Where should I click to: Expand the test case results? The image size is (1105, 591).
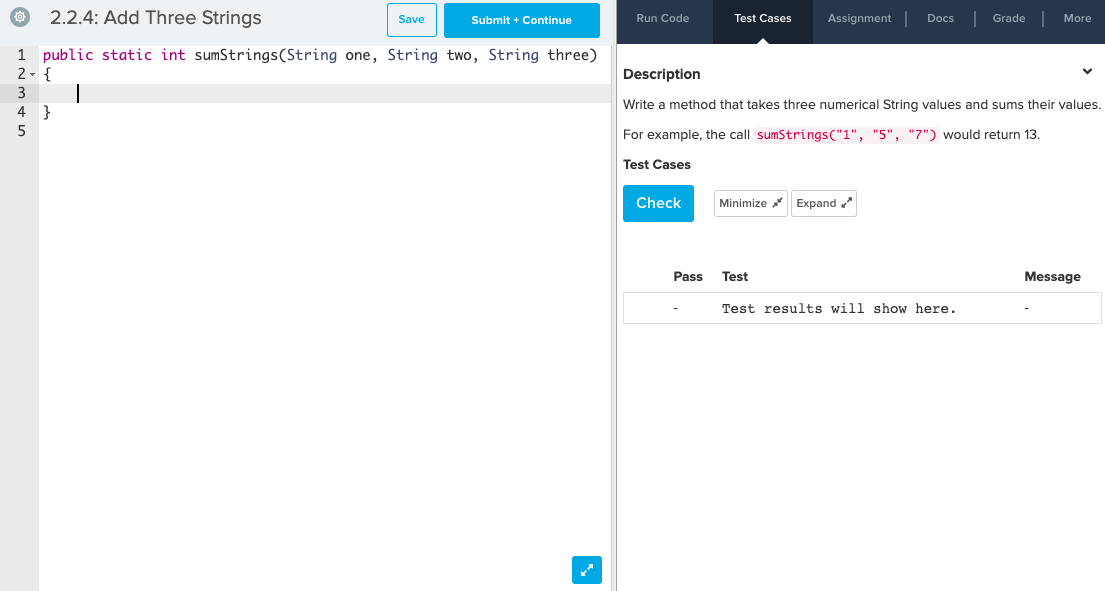pyautogui.click(x=824, y=203)
